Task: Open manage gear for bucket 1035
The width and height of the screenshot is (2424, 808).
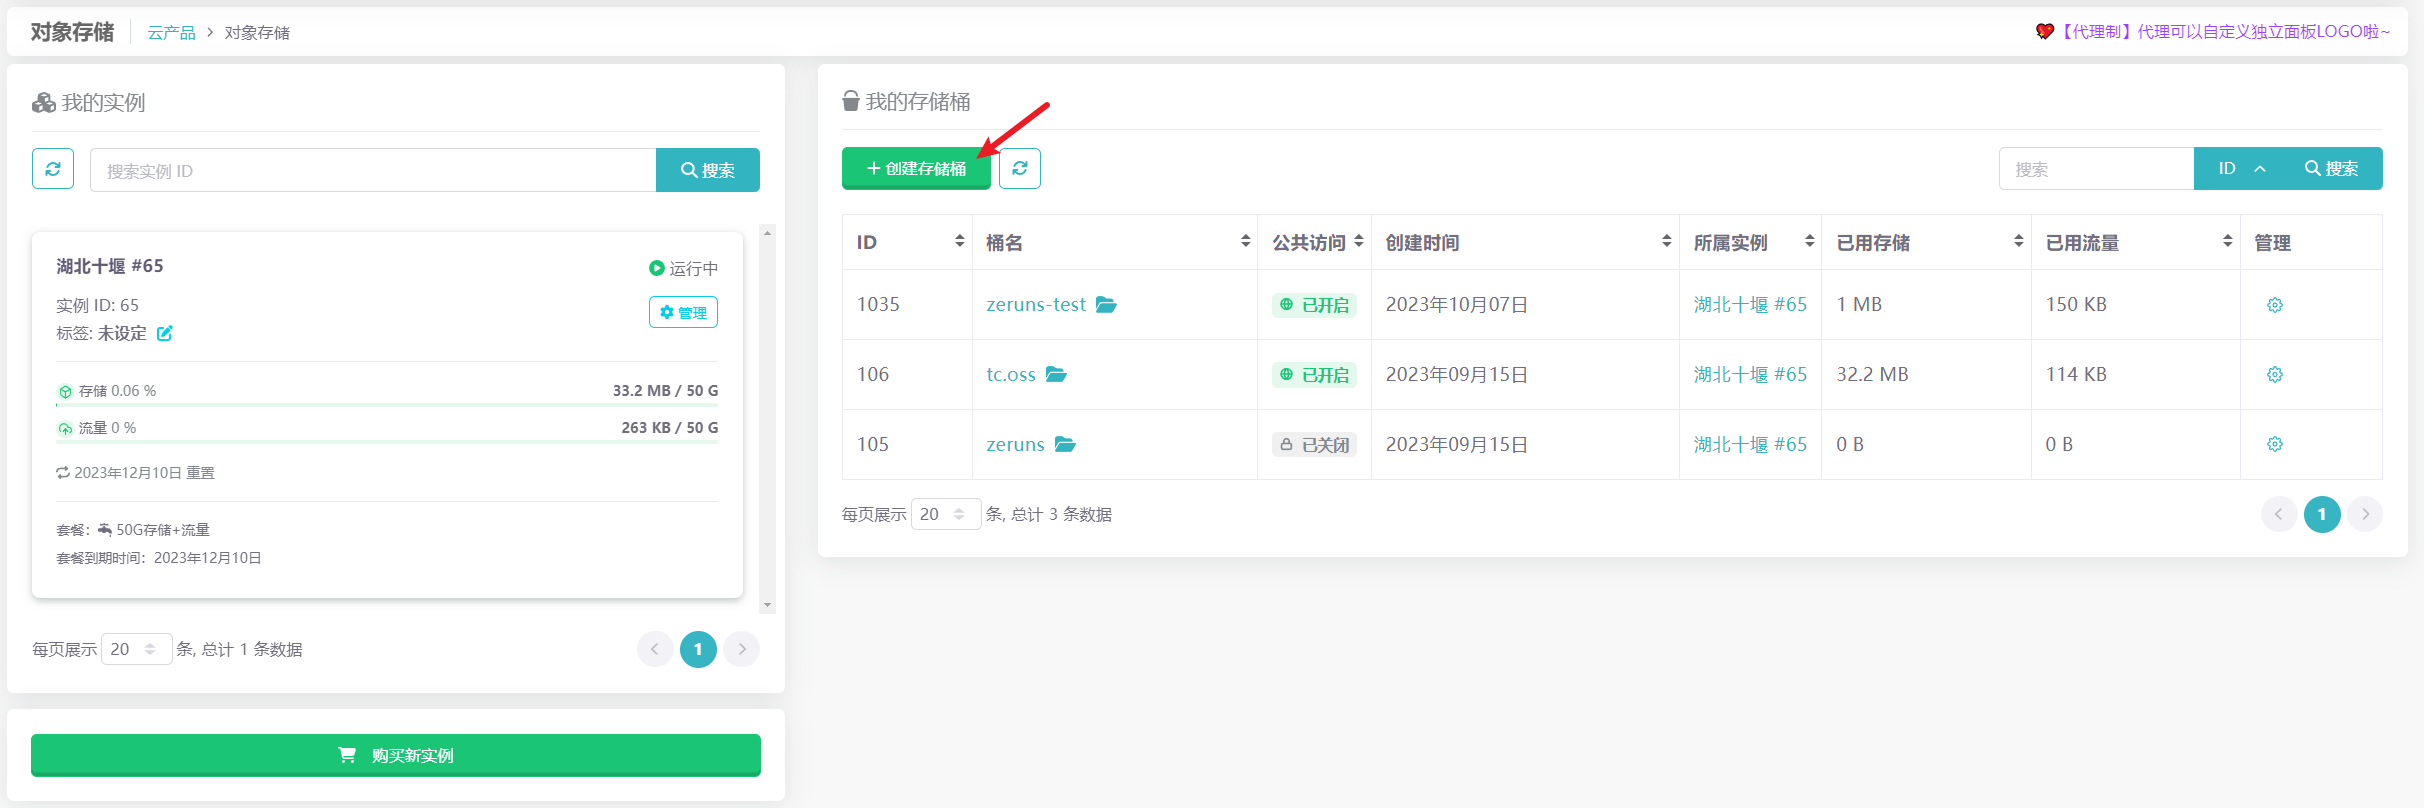Action: click(2275, 305)
